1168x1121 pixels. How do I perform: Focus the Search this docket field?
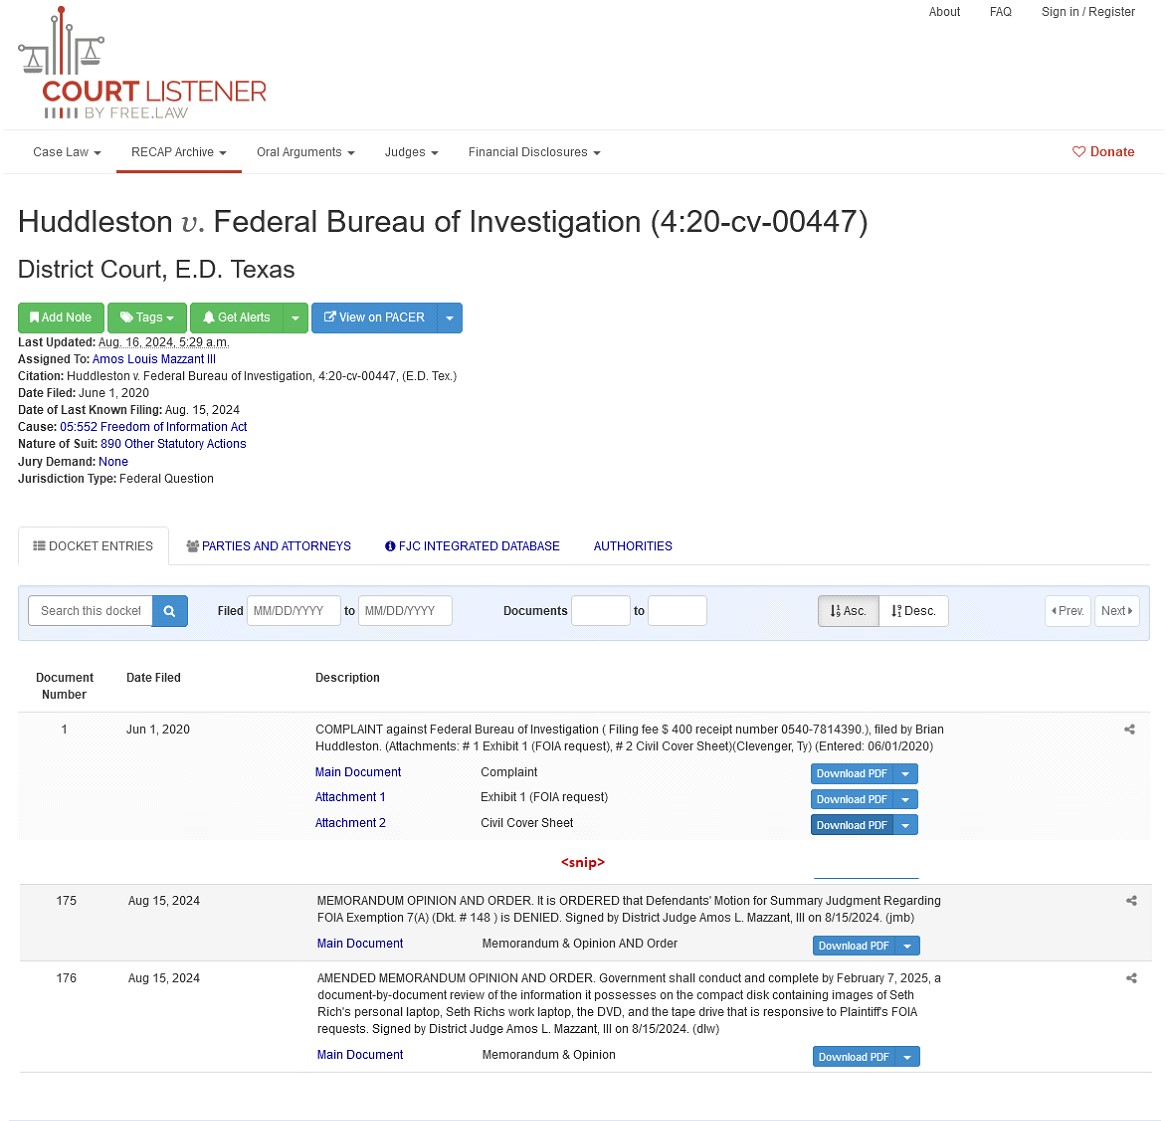click(x=90, y=611)
